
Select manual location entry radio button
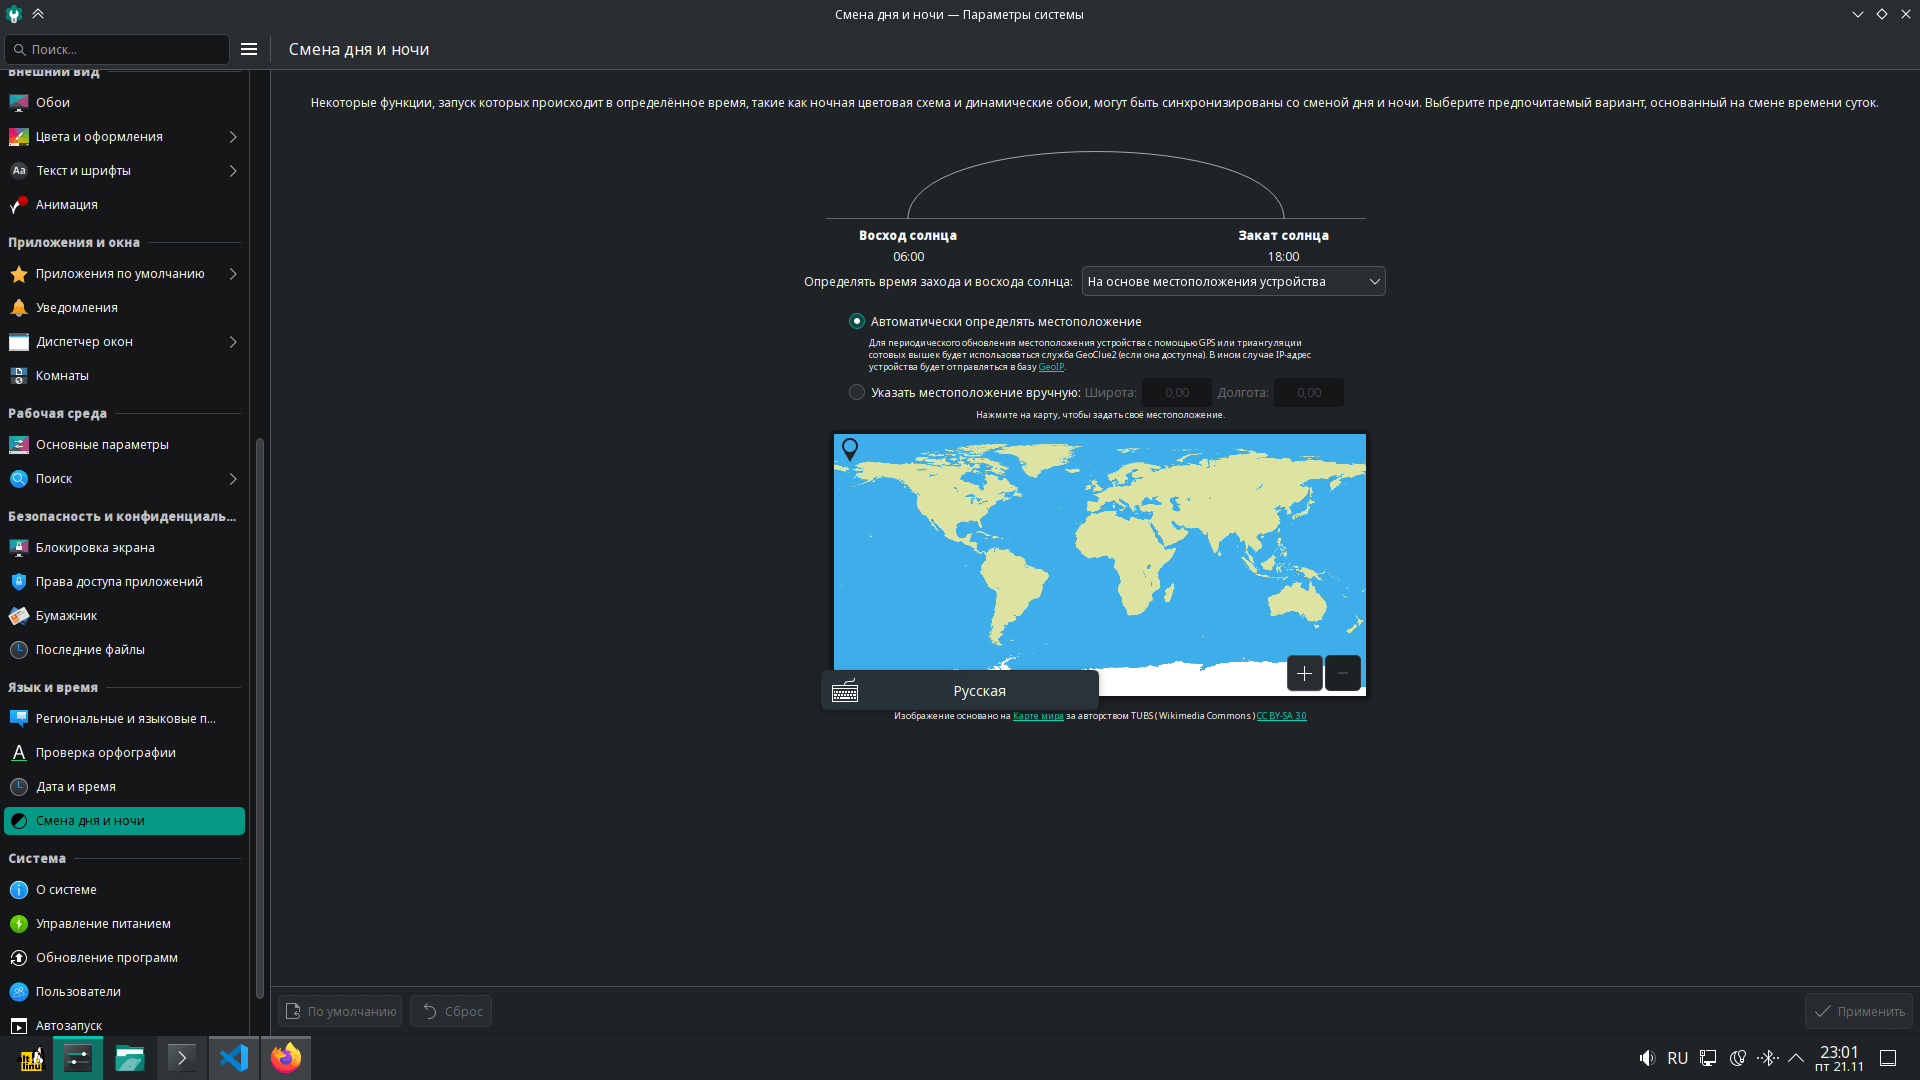[857, 393]
